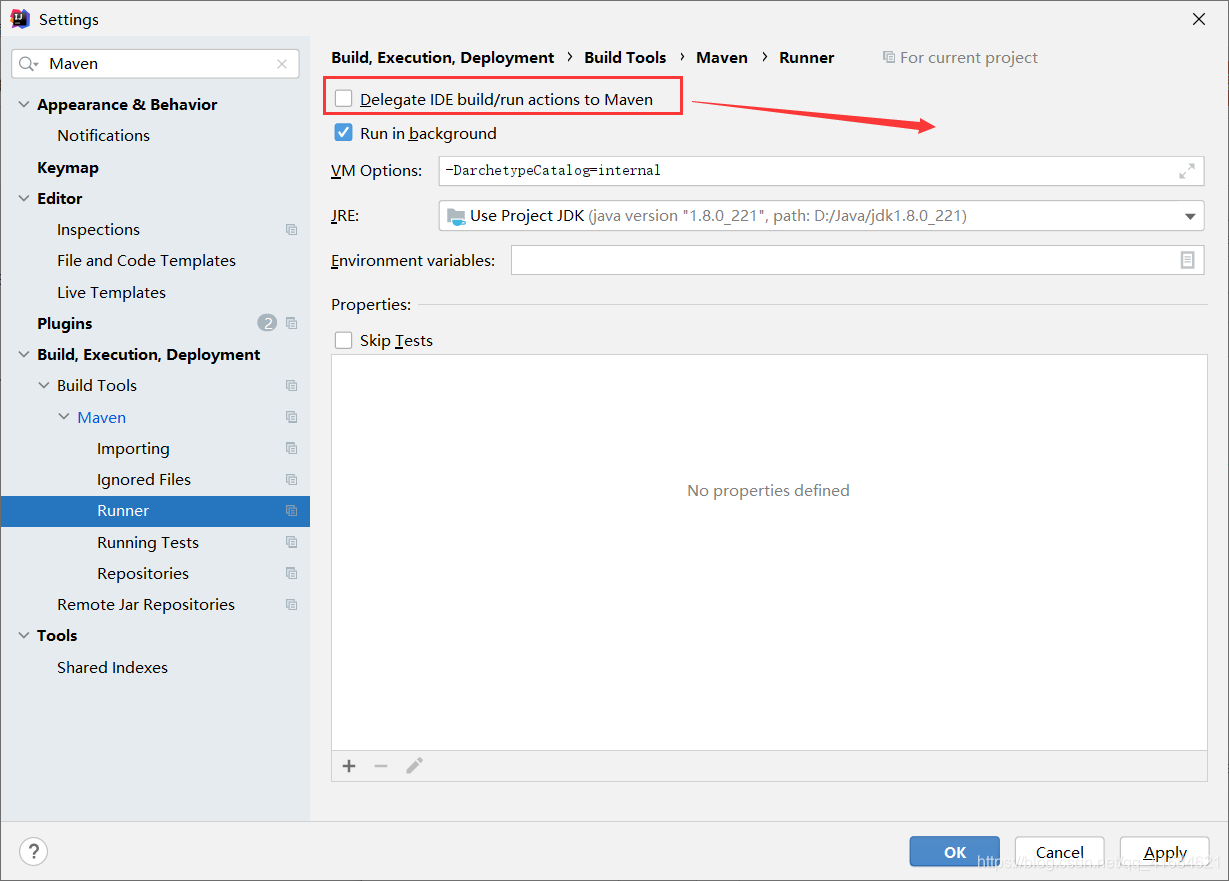Click Apply button
The height and width of the screenshot is (881, 1229).
[x=1165, y=852]
